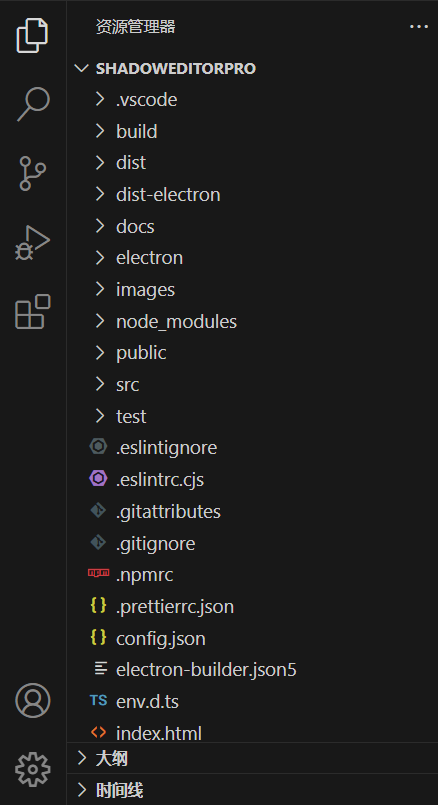The image size is (438, 805).
Task: Open the .eslintrc.cjs file
Action: [x=252, y=480]
